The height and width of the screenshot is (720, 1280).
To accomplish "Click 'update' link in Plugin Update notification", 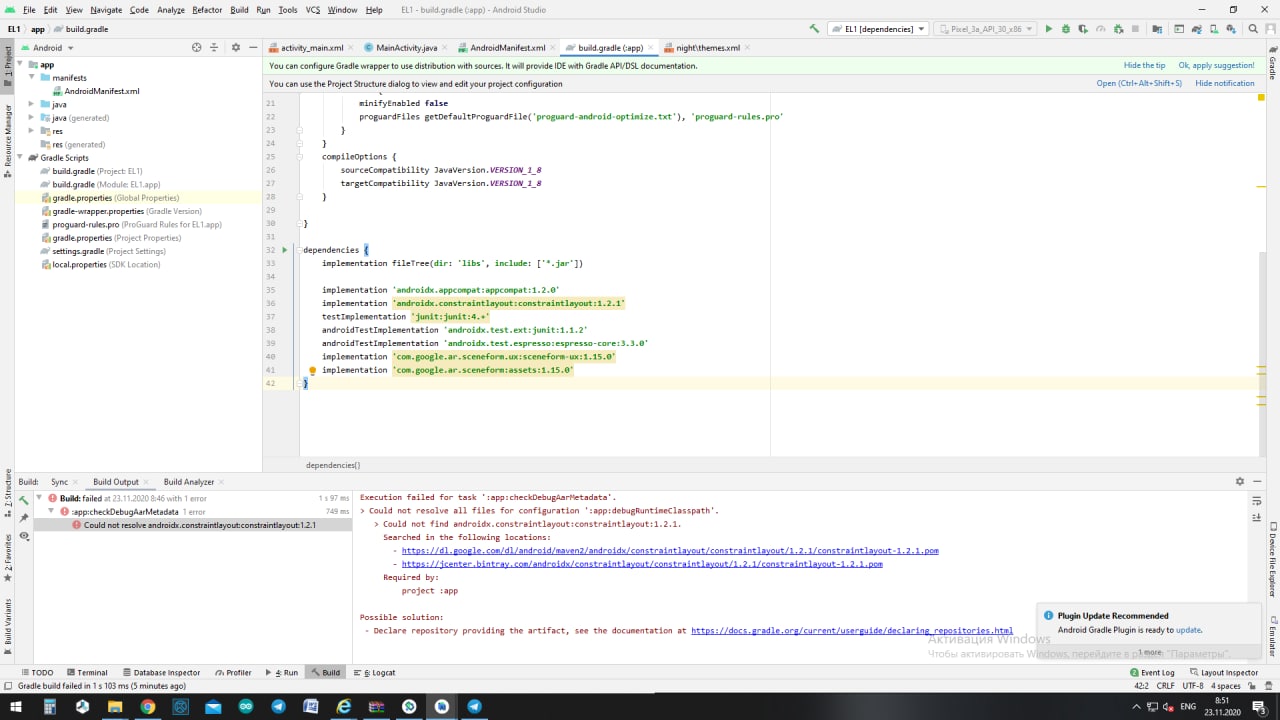I will click(1188, 630).
